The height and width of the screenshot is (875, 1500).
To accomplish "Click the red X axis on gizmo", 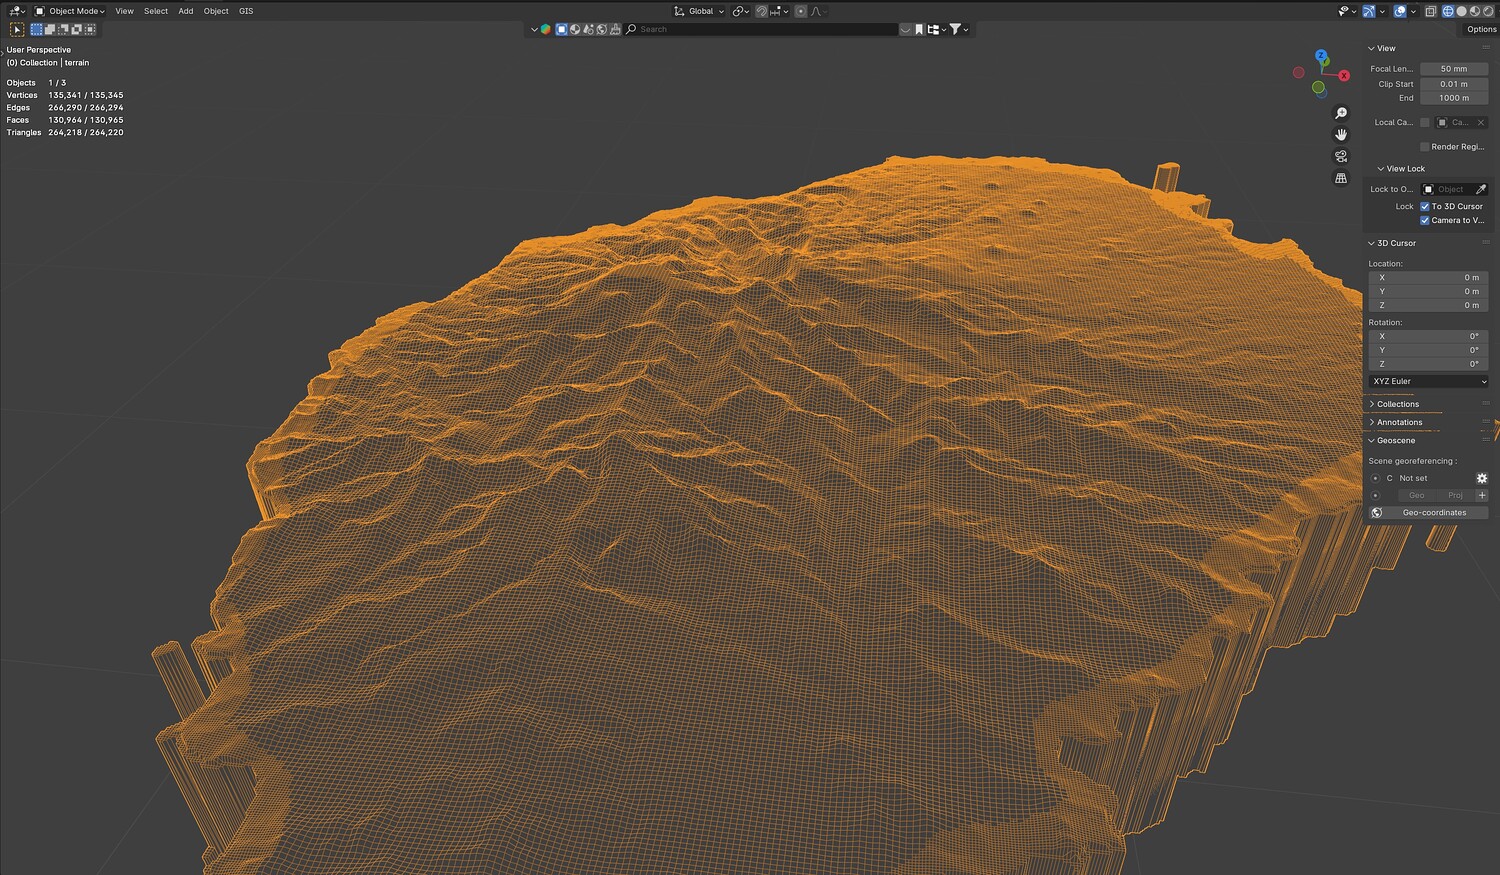I will 1344,76.
